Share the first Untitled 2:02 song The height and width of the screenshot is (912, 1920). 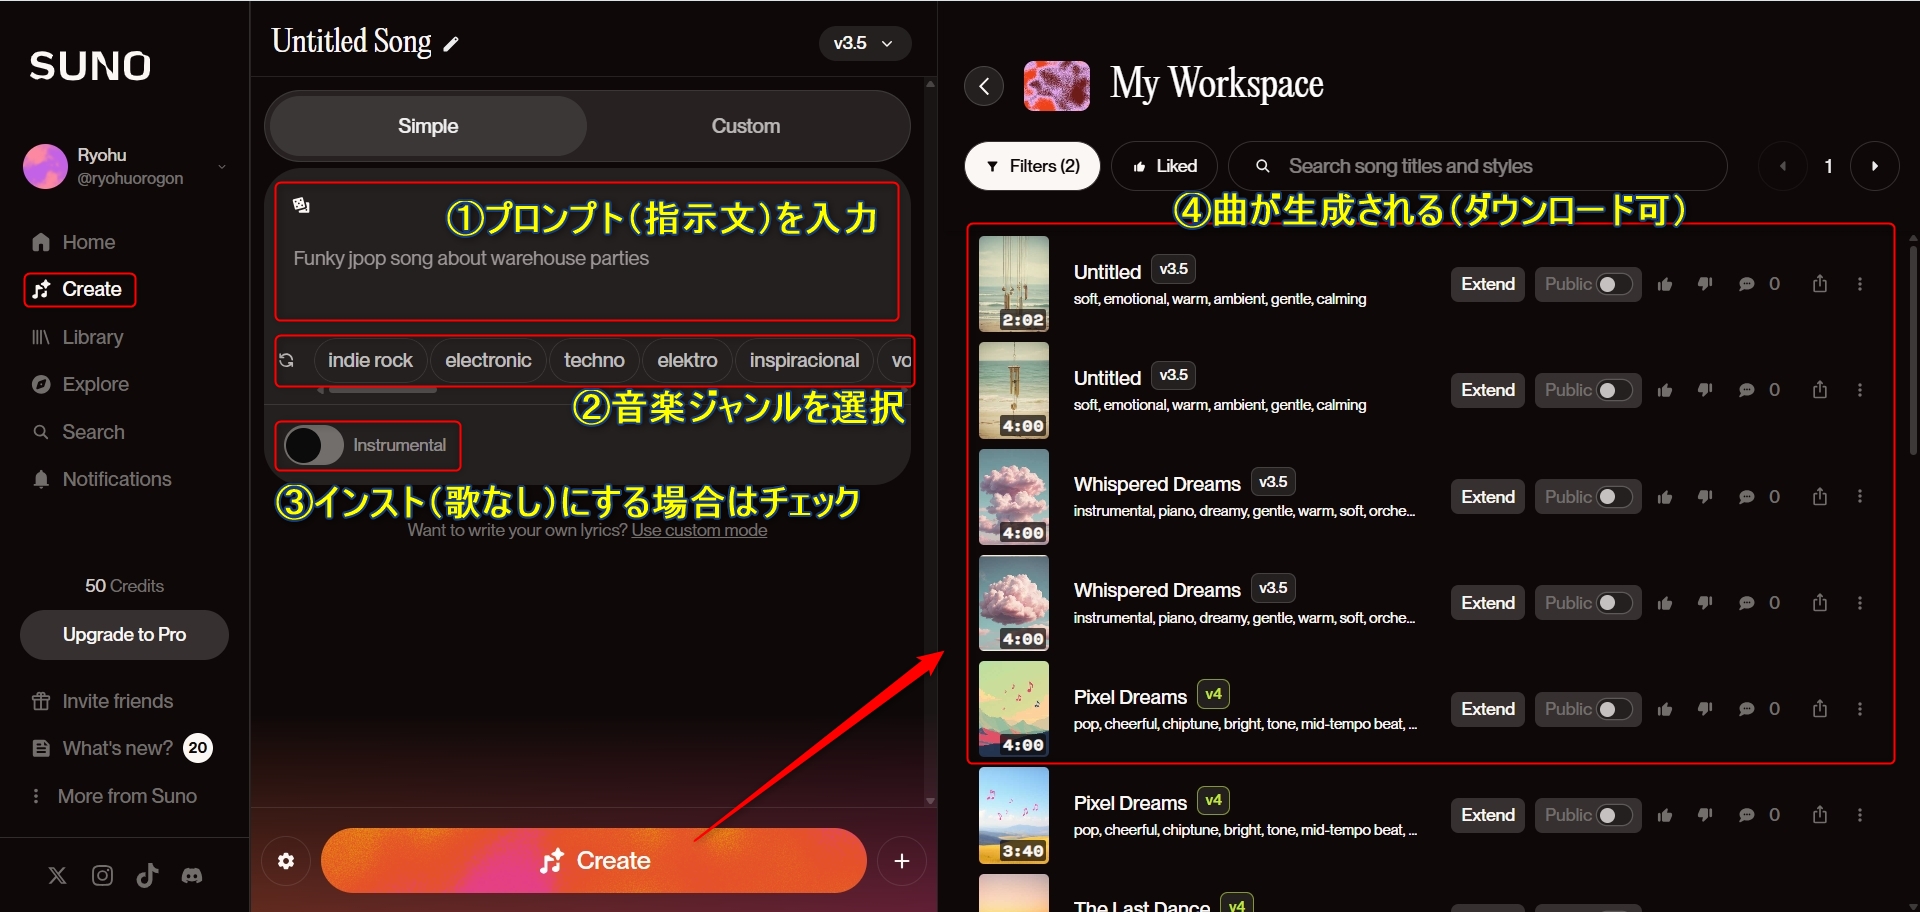point(1820,284)
